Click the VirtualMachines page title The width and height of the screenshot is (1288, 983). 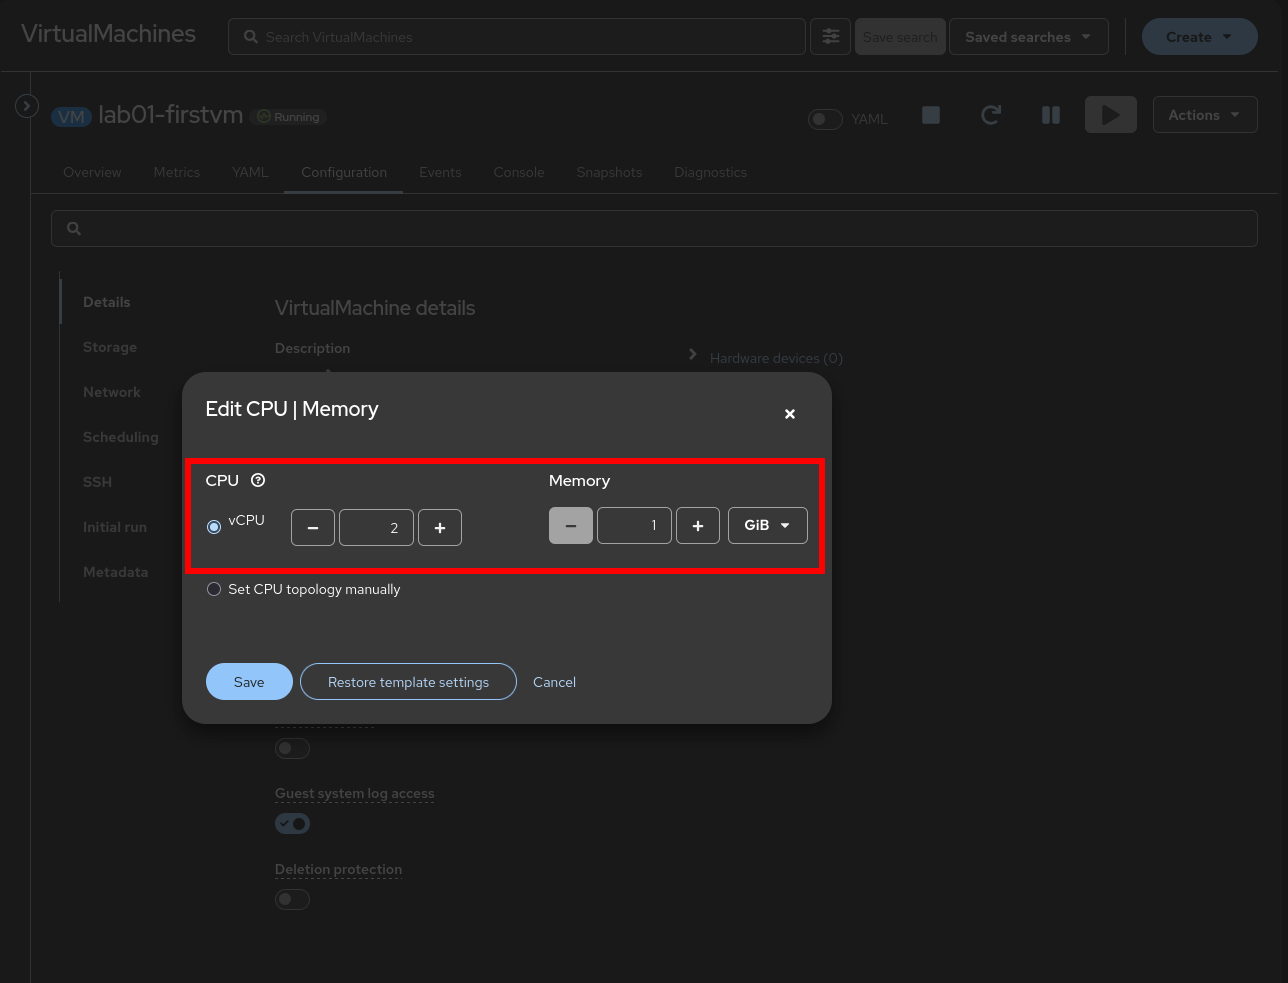pos(108,33)
